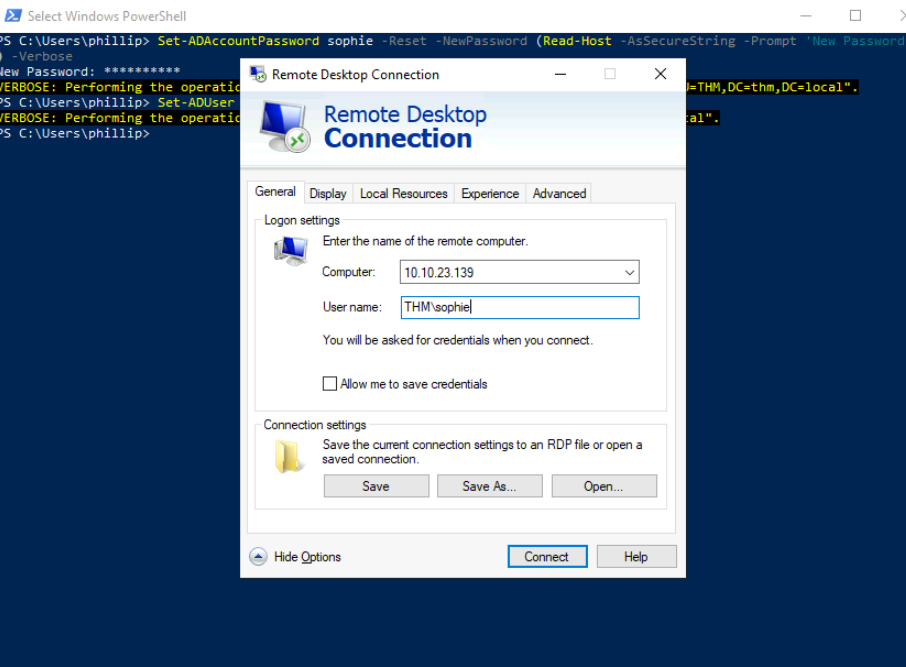Click 'New Password: **********' line in PowerShell
Screen dimensions: 906x667
[90, 72]
